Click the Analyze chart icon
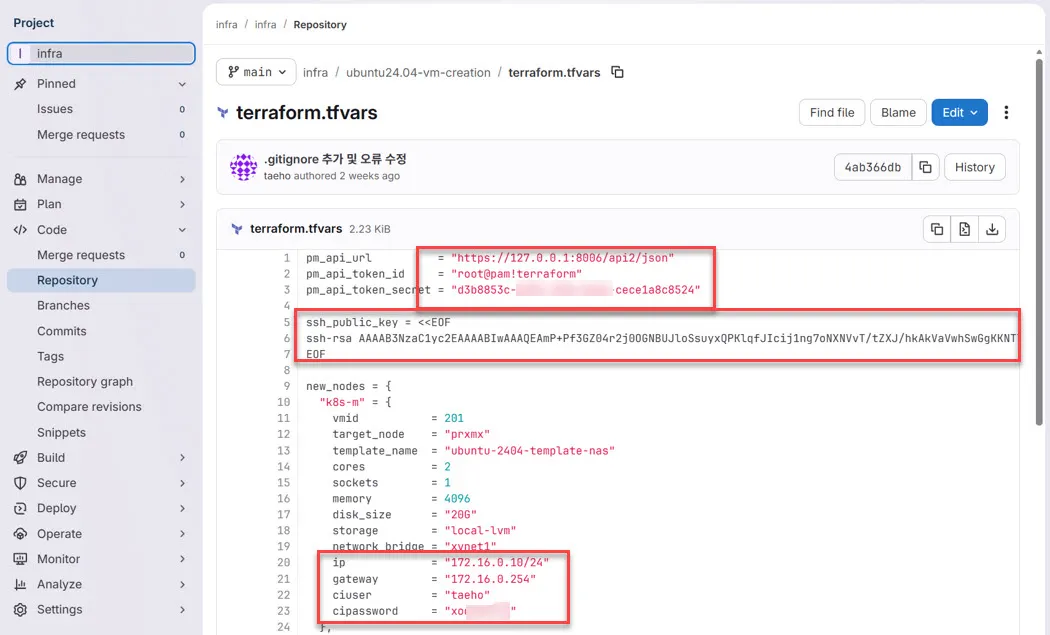 click(20, 584)
